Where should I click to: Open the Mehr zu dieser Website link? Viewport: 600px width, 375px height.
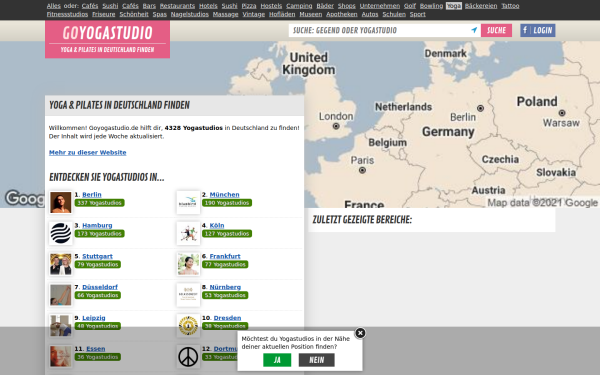click(x=88, y=152)
